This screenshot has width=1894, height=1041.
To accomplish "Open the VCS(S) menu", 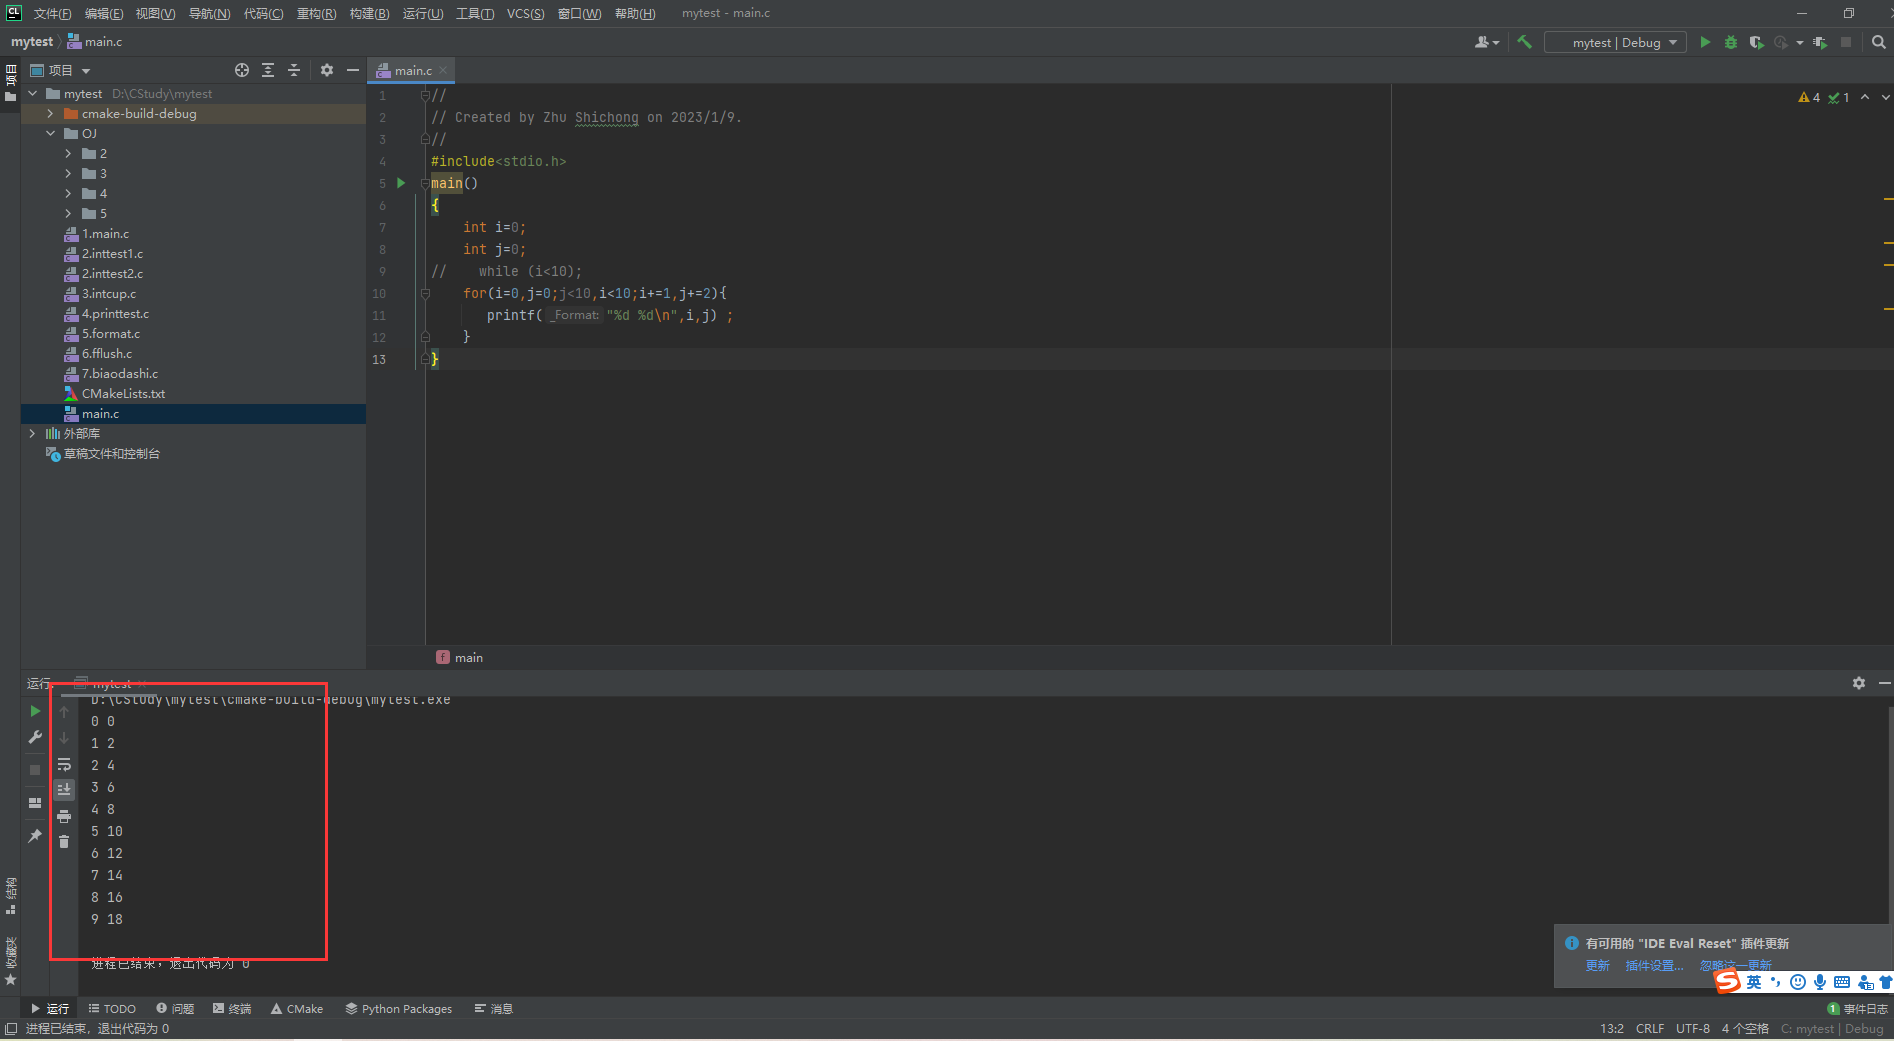I will (525, 13).
